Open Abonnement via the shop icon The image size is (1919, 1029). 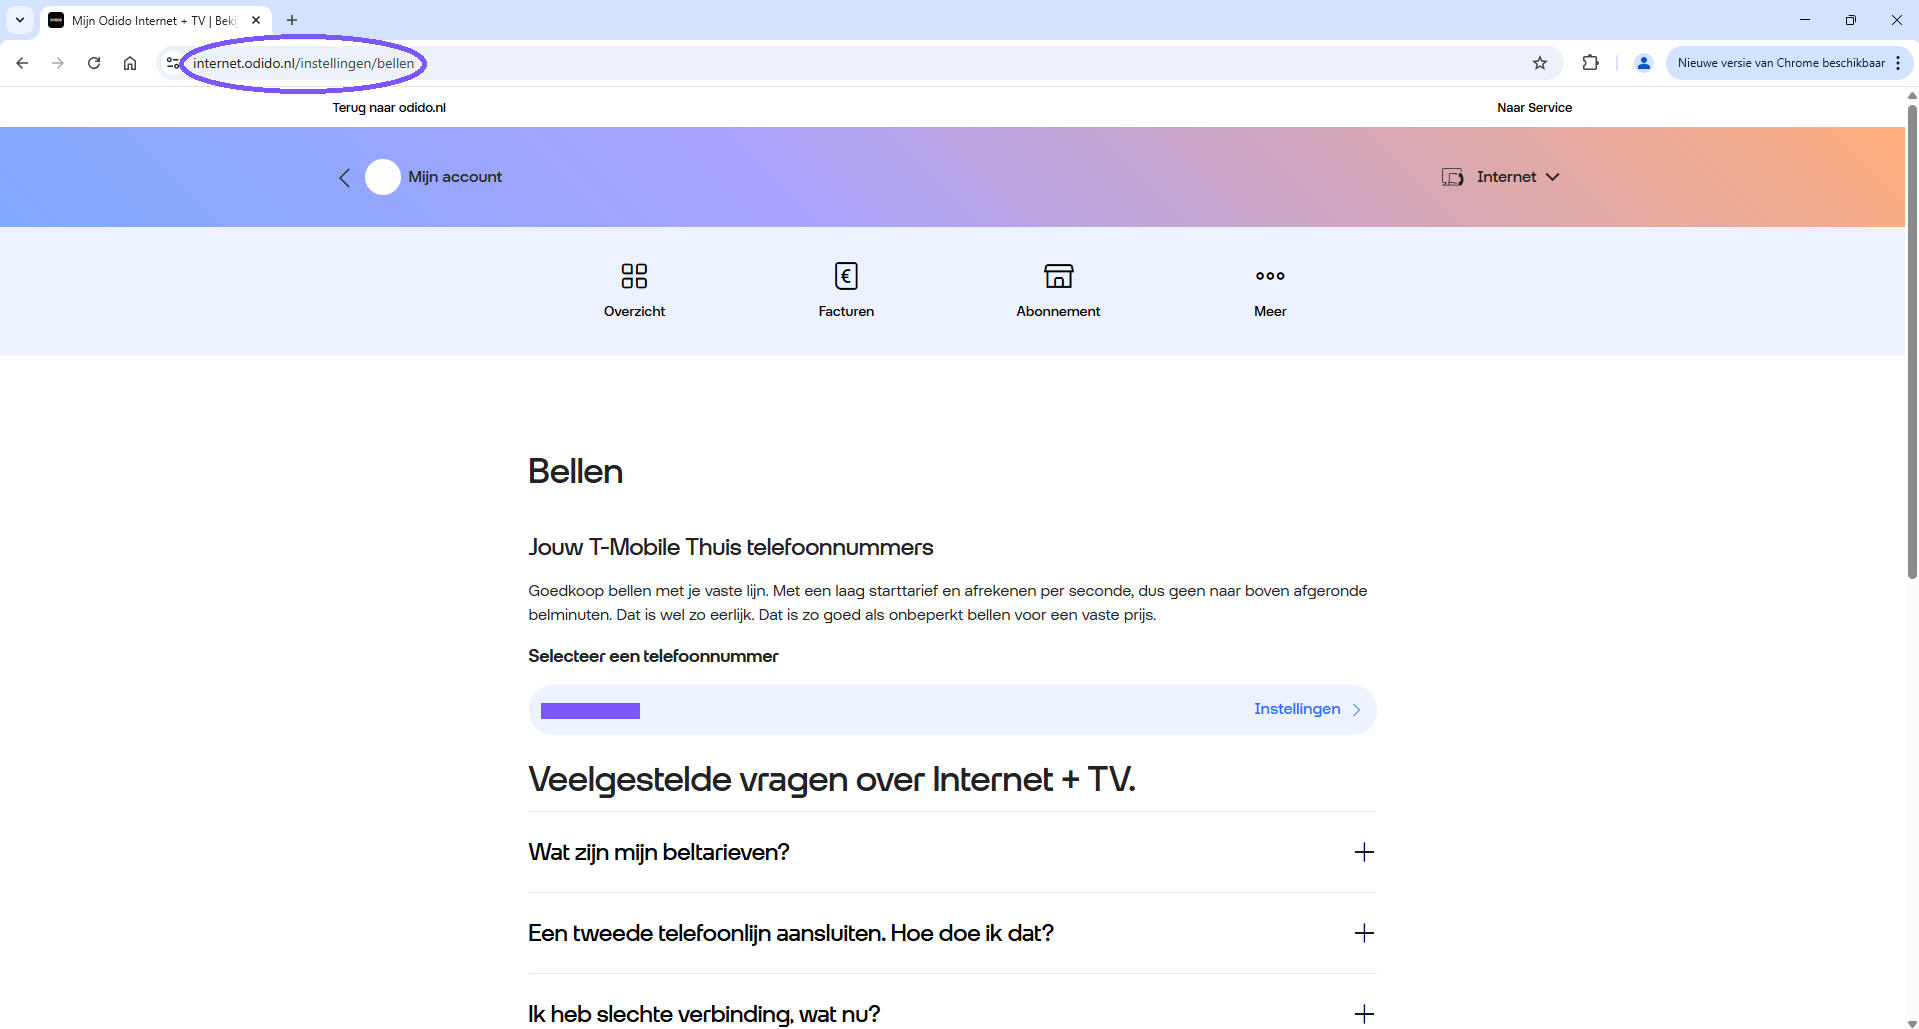(x=1058, y=276)
